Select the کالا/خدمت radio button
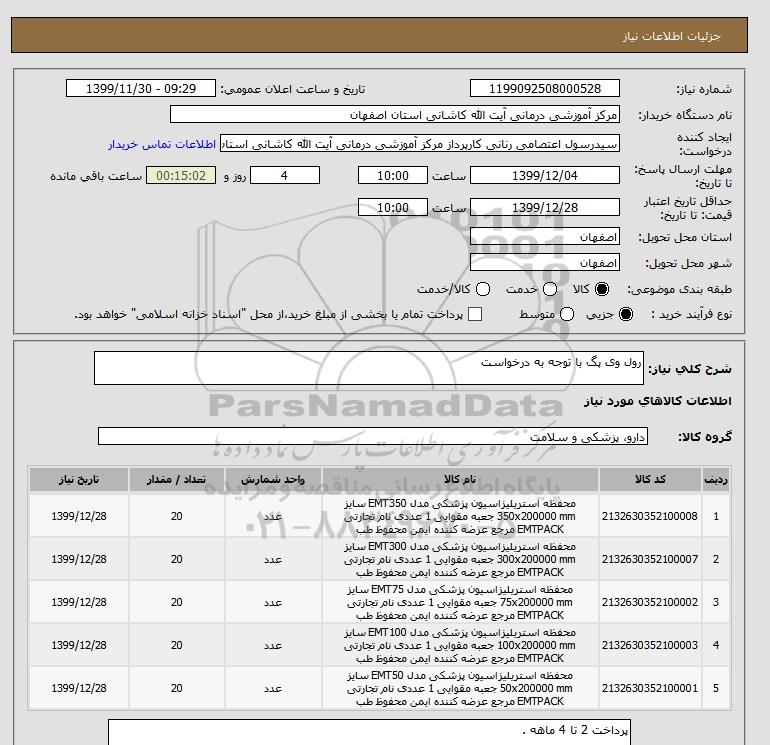This screenshot has height=745, width=770. (483, 289)
